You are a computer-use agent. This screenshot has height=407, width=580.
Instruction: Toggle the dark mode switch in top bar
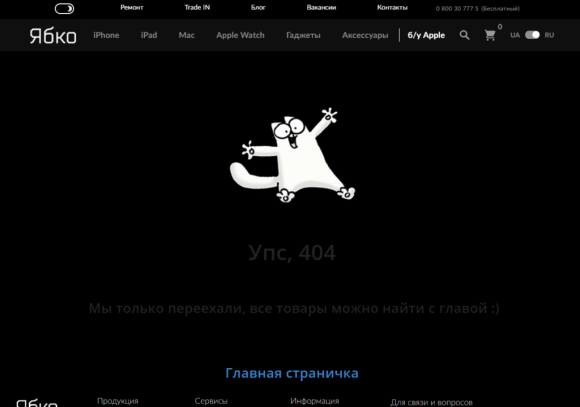pos(64,9)
